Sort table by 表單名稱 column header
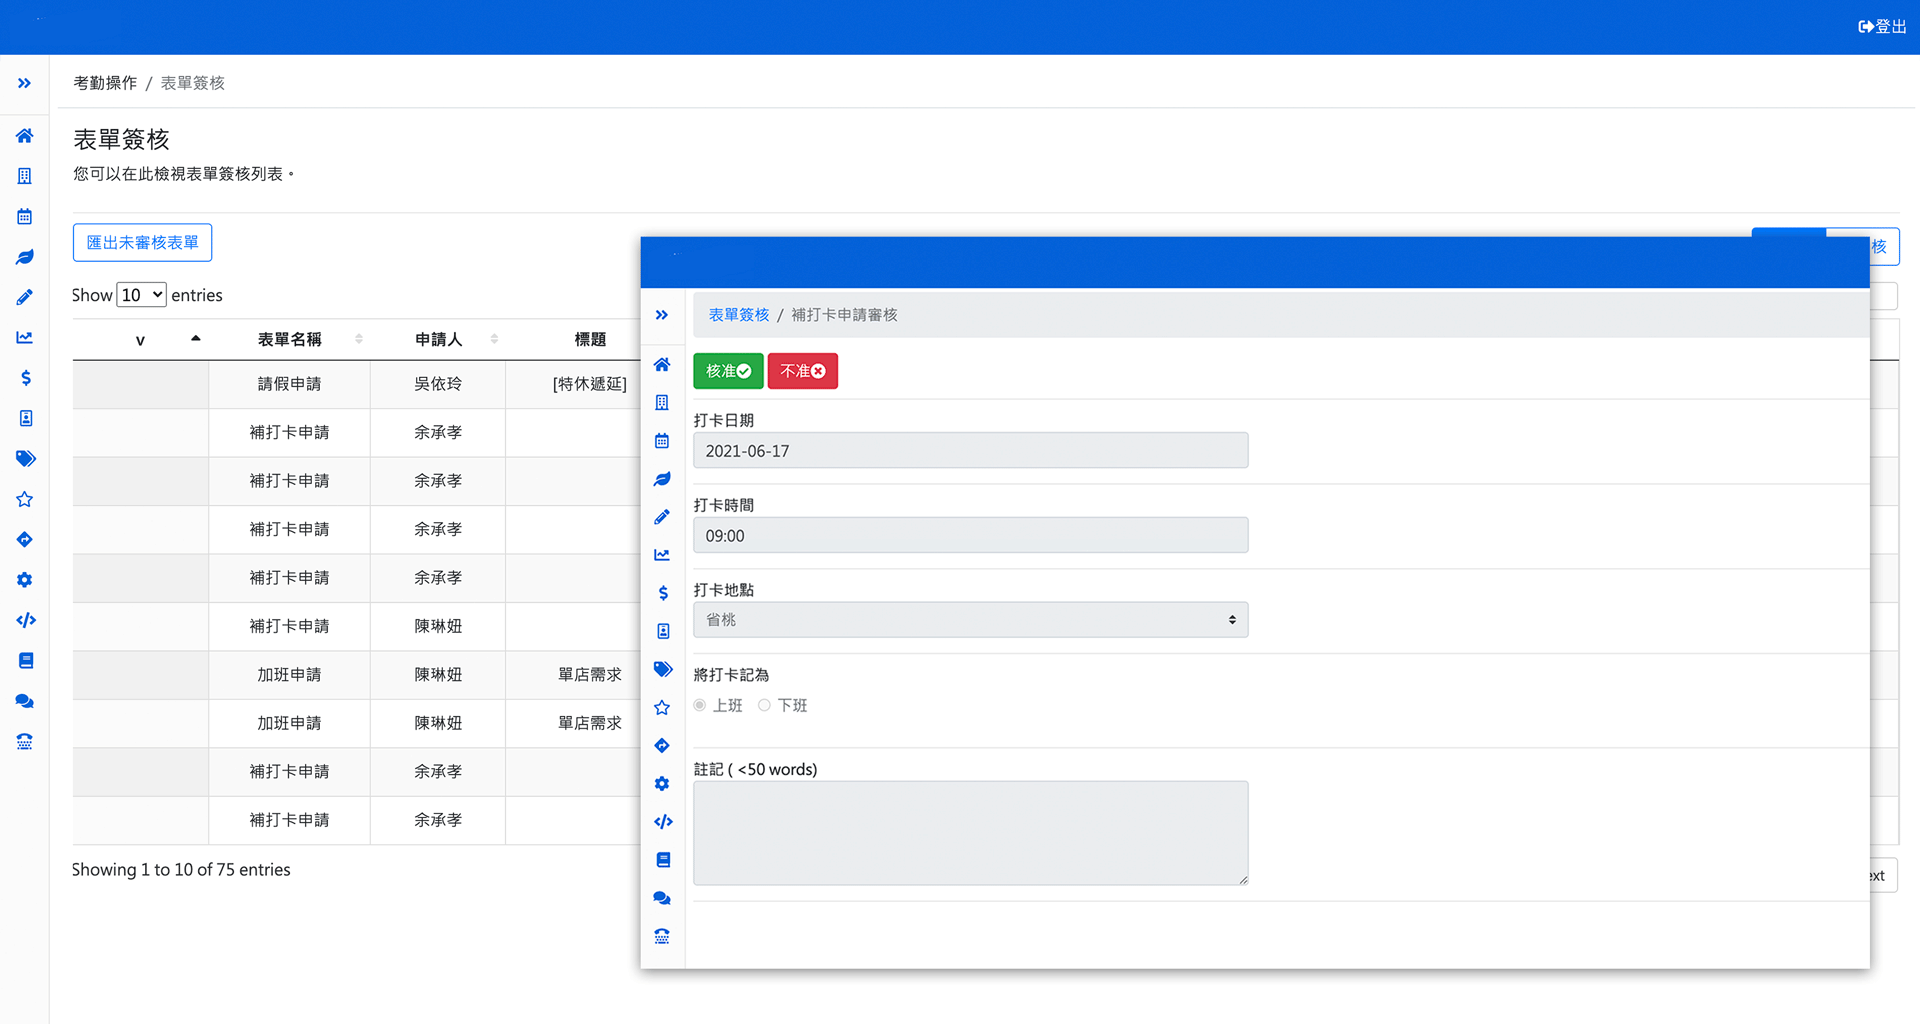This screenshot has height=1024, width=1920. point(289,340)
